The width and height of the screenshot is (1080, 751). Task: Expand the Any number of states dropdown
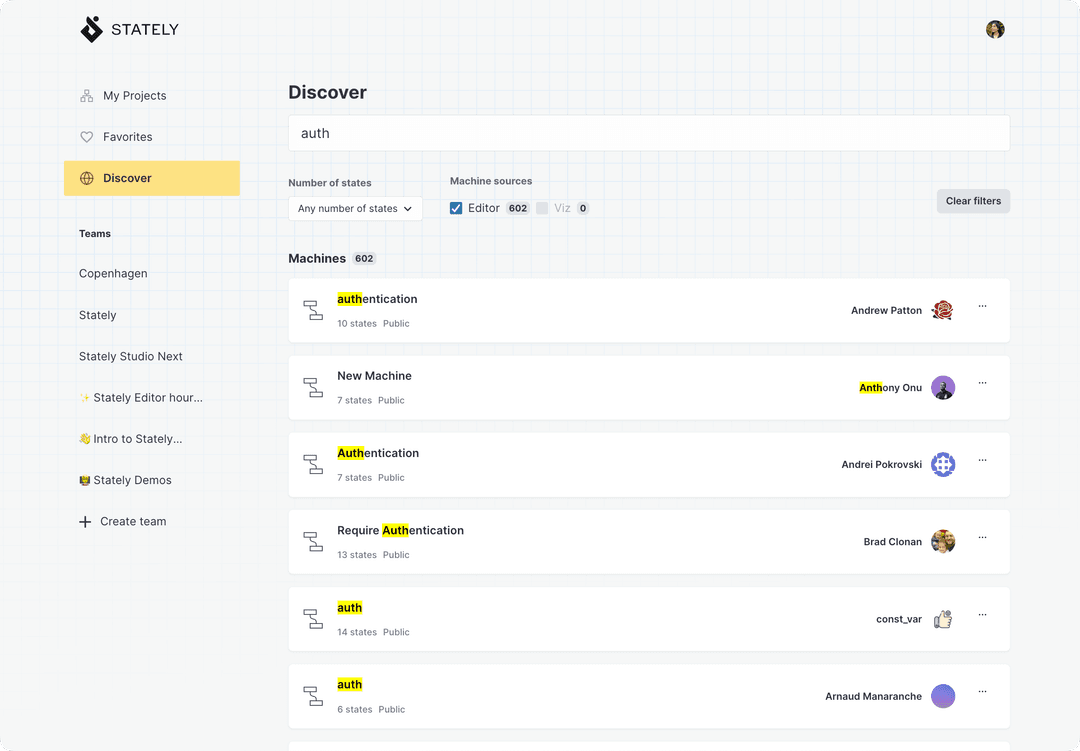coord(355,209)
